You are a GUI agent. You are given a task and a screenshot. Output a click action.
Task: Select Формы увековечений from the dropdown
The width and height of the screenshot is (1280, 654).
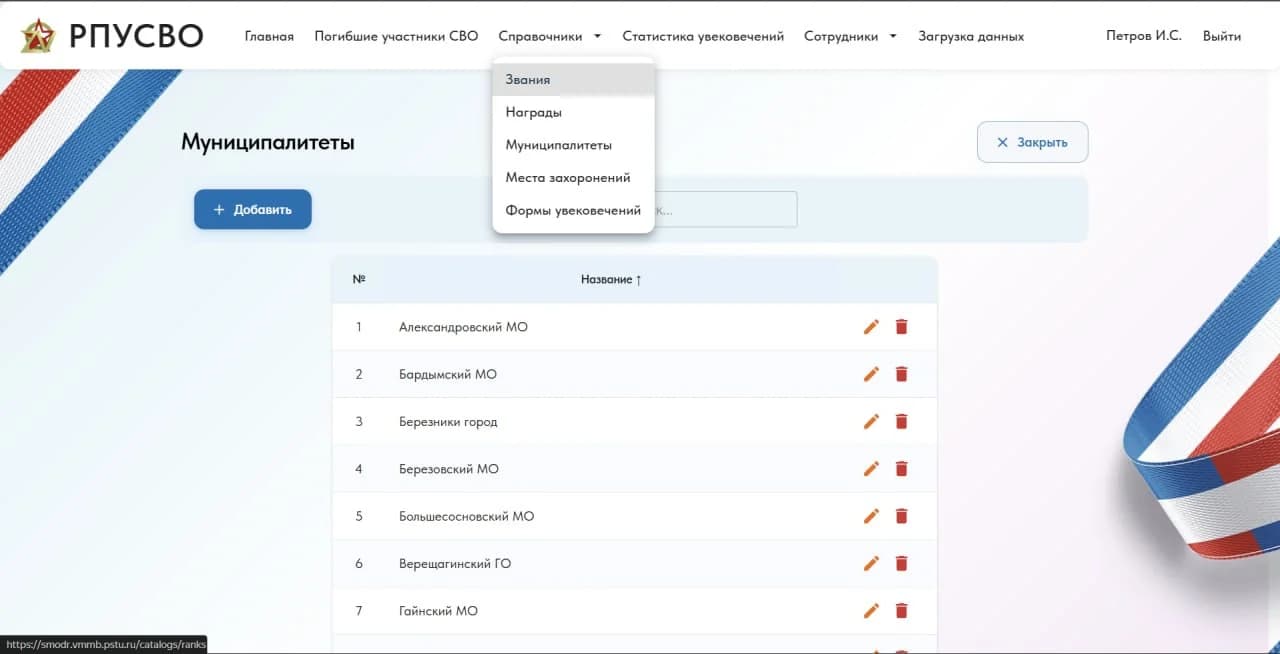point(573,210)
